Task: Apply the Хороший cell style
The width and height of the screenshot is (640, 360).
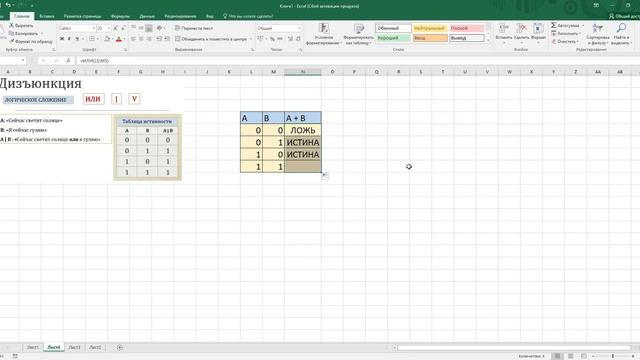Action: tap(393, 38)
